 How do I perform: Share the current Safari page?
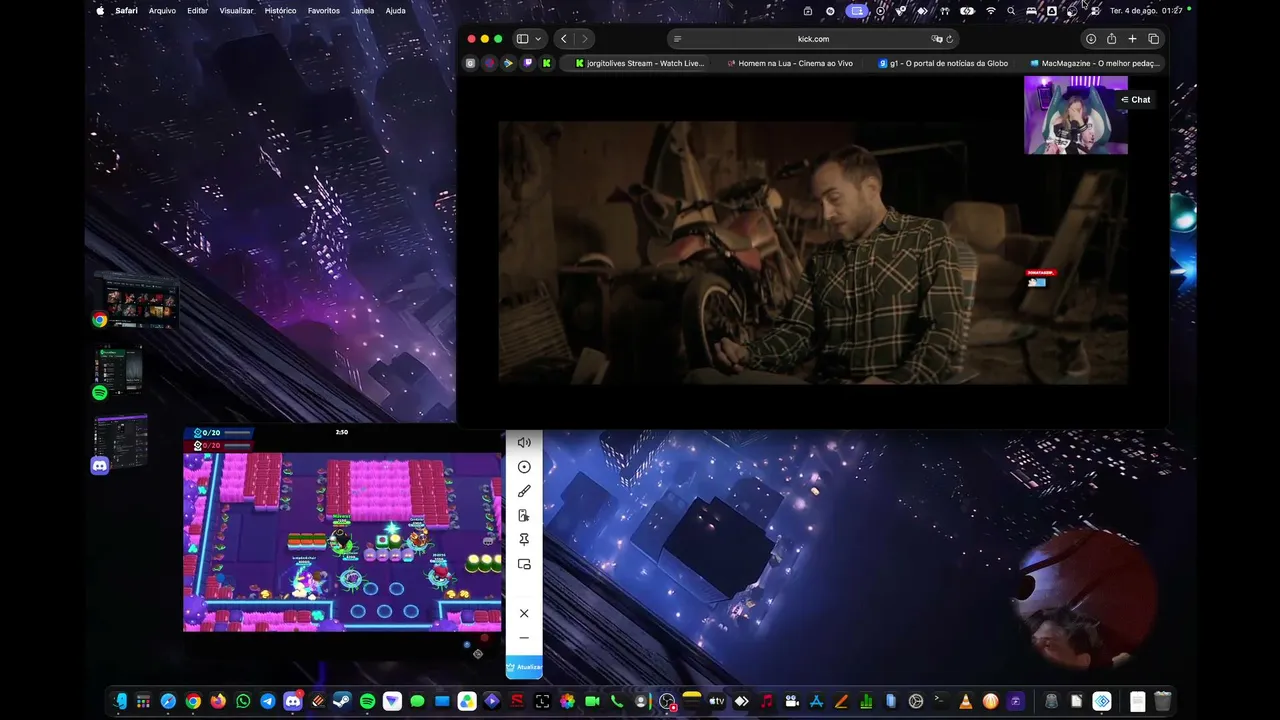tap(1111, 39)
